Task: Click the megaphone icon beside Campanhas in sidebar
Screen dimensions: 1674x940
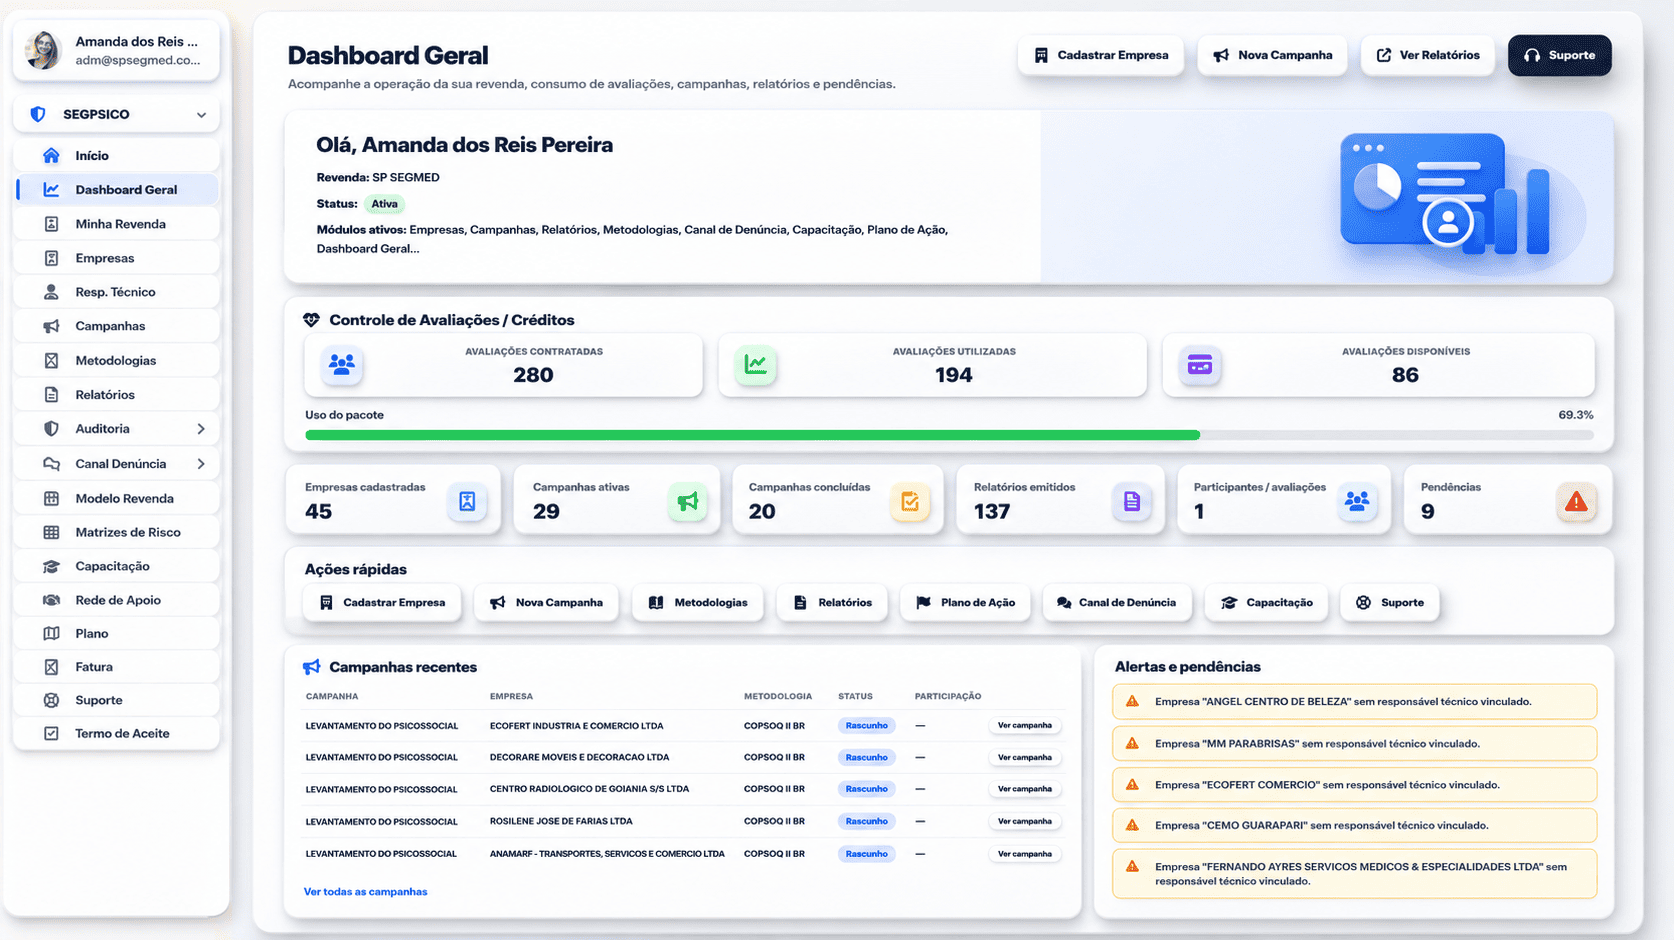Action: point(51,326)
